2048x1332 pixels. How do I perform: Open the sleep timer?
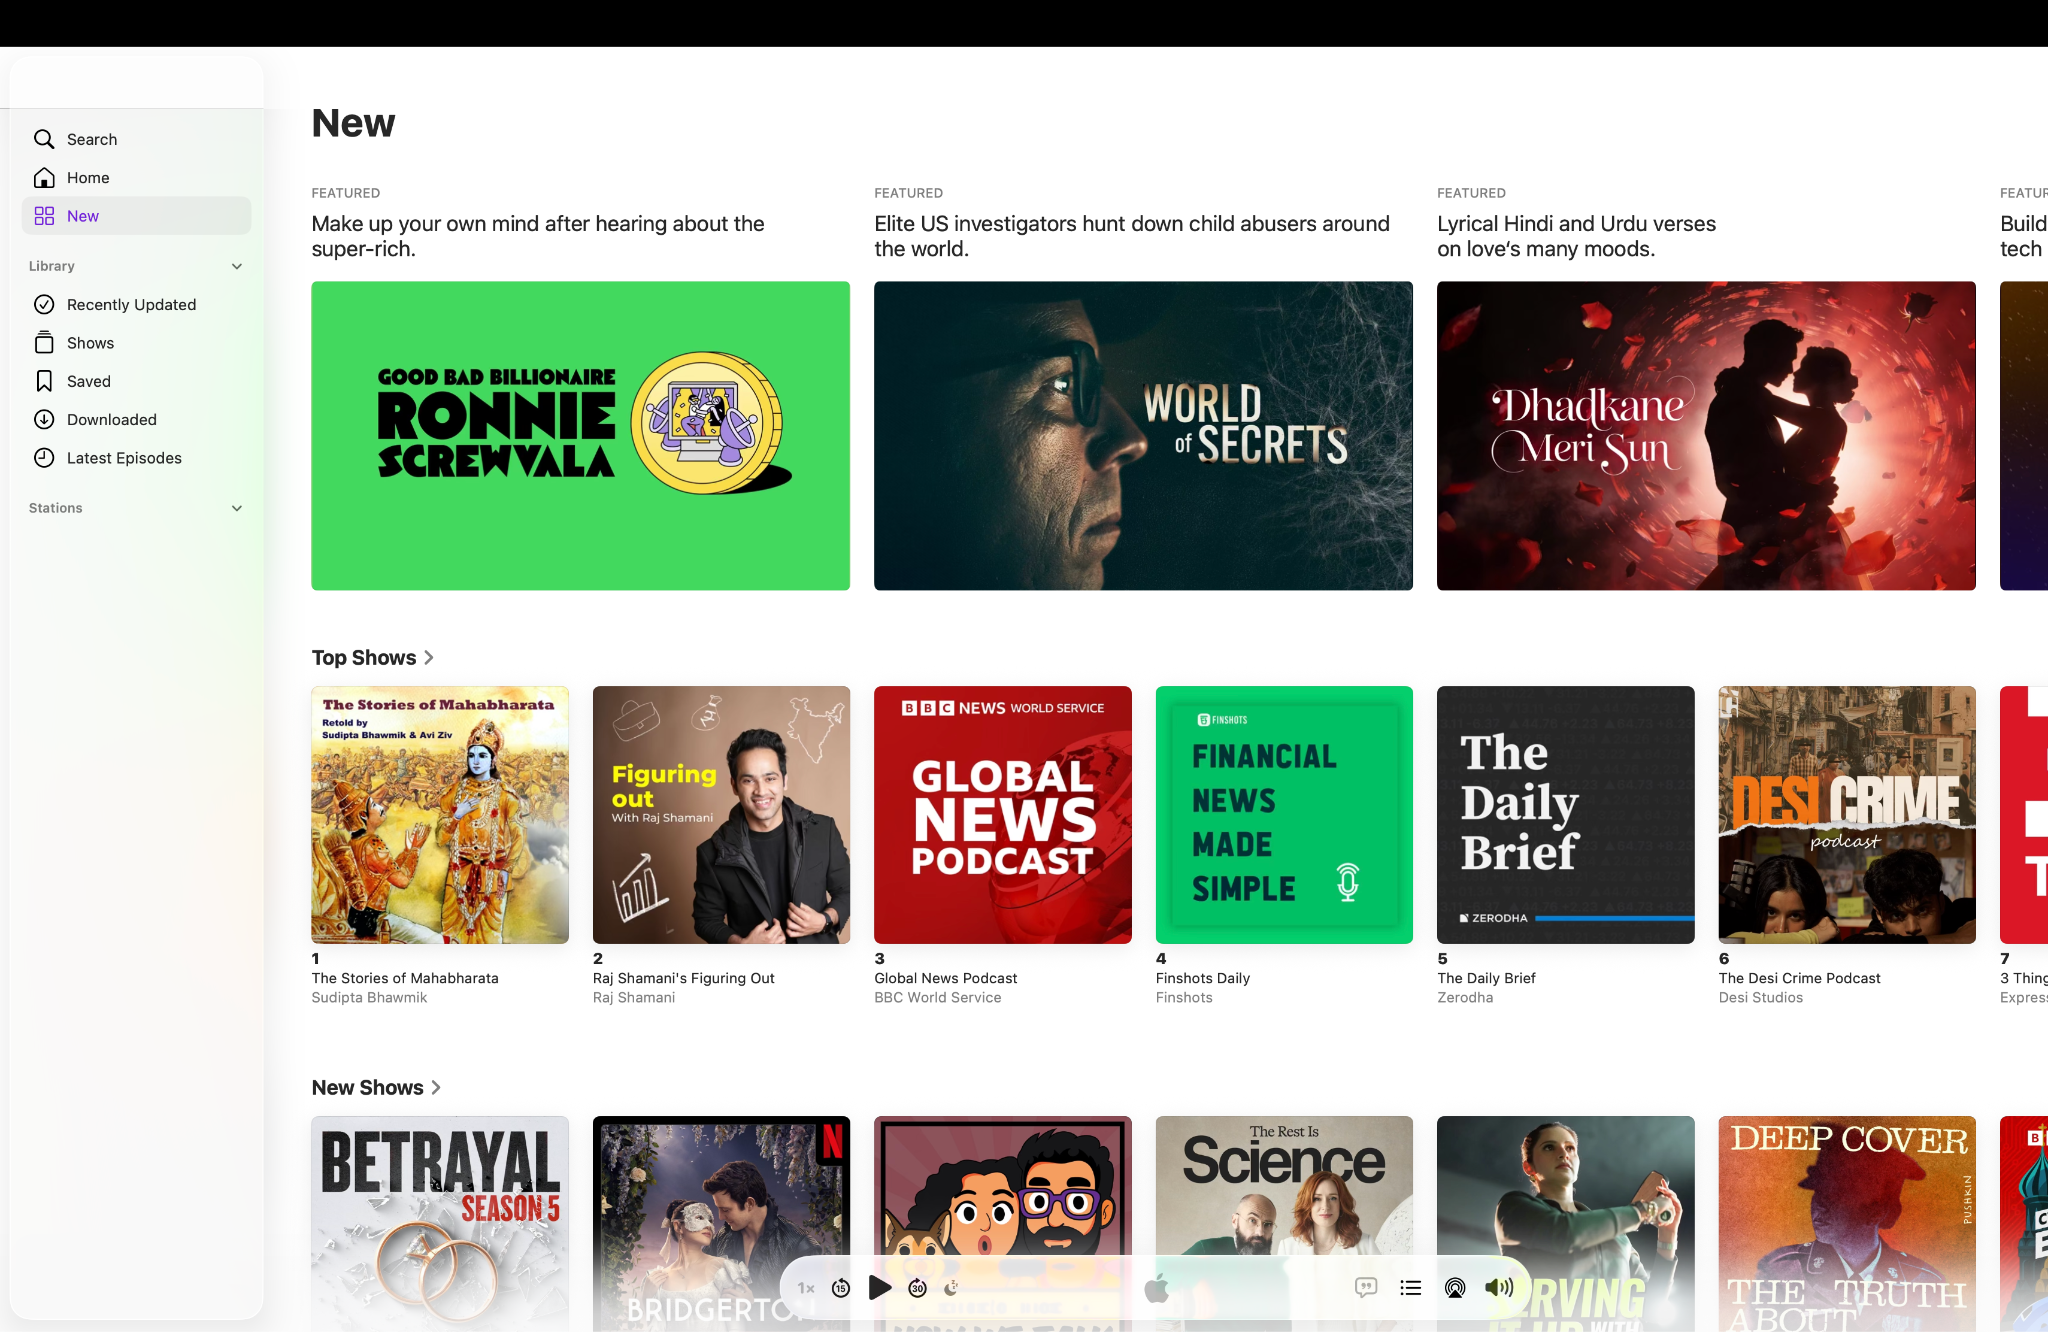coord(951,1289)
